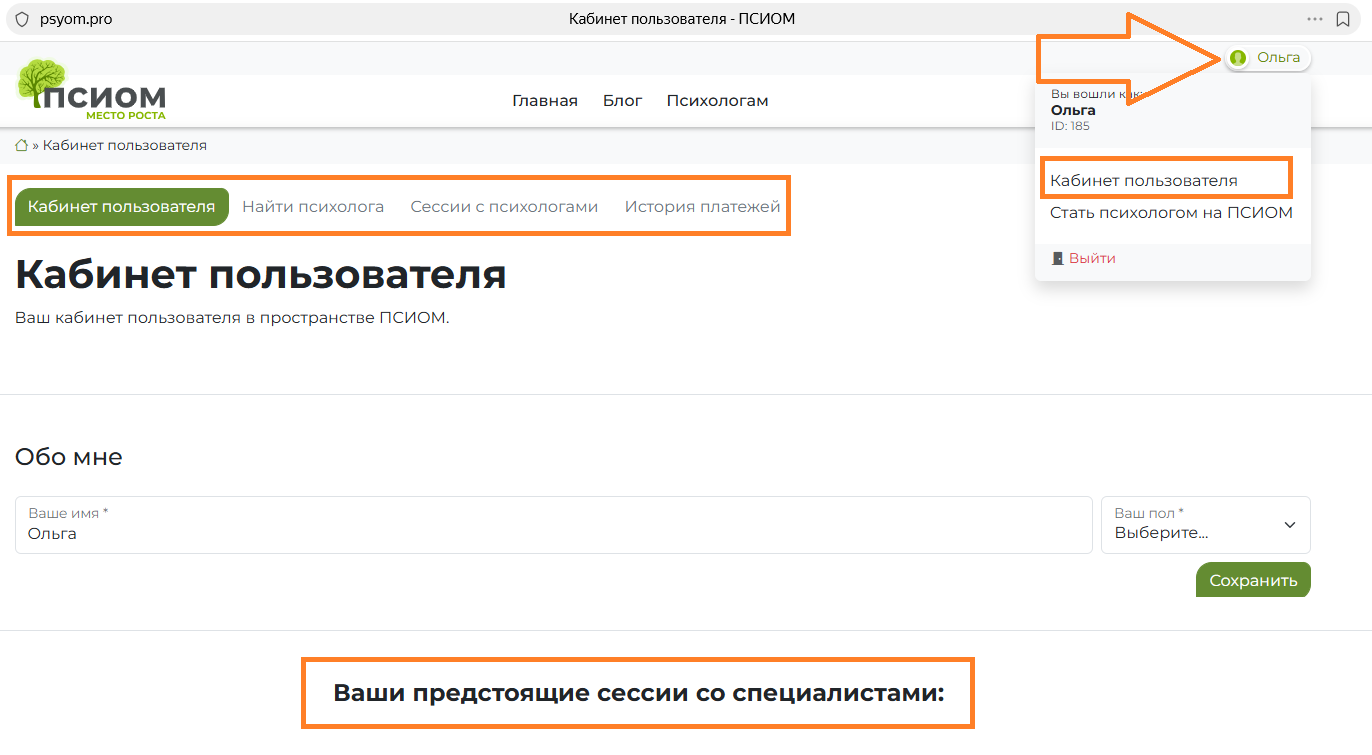The height and width of the screenshot is (755, 1372).
Task: Expand the Ваш пол dropdown
Action: 1205,525
